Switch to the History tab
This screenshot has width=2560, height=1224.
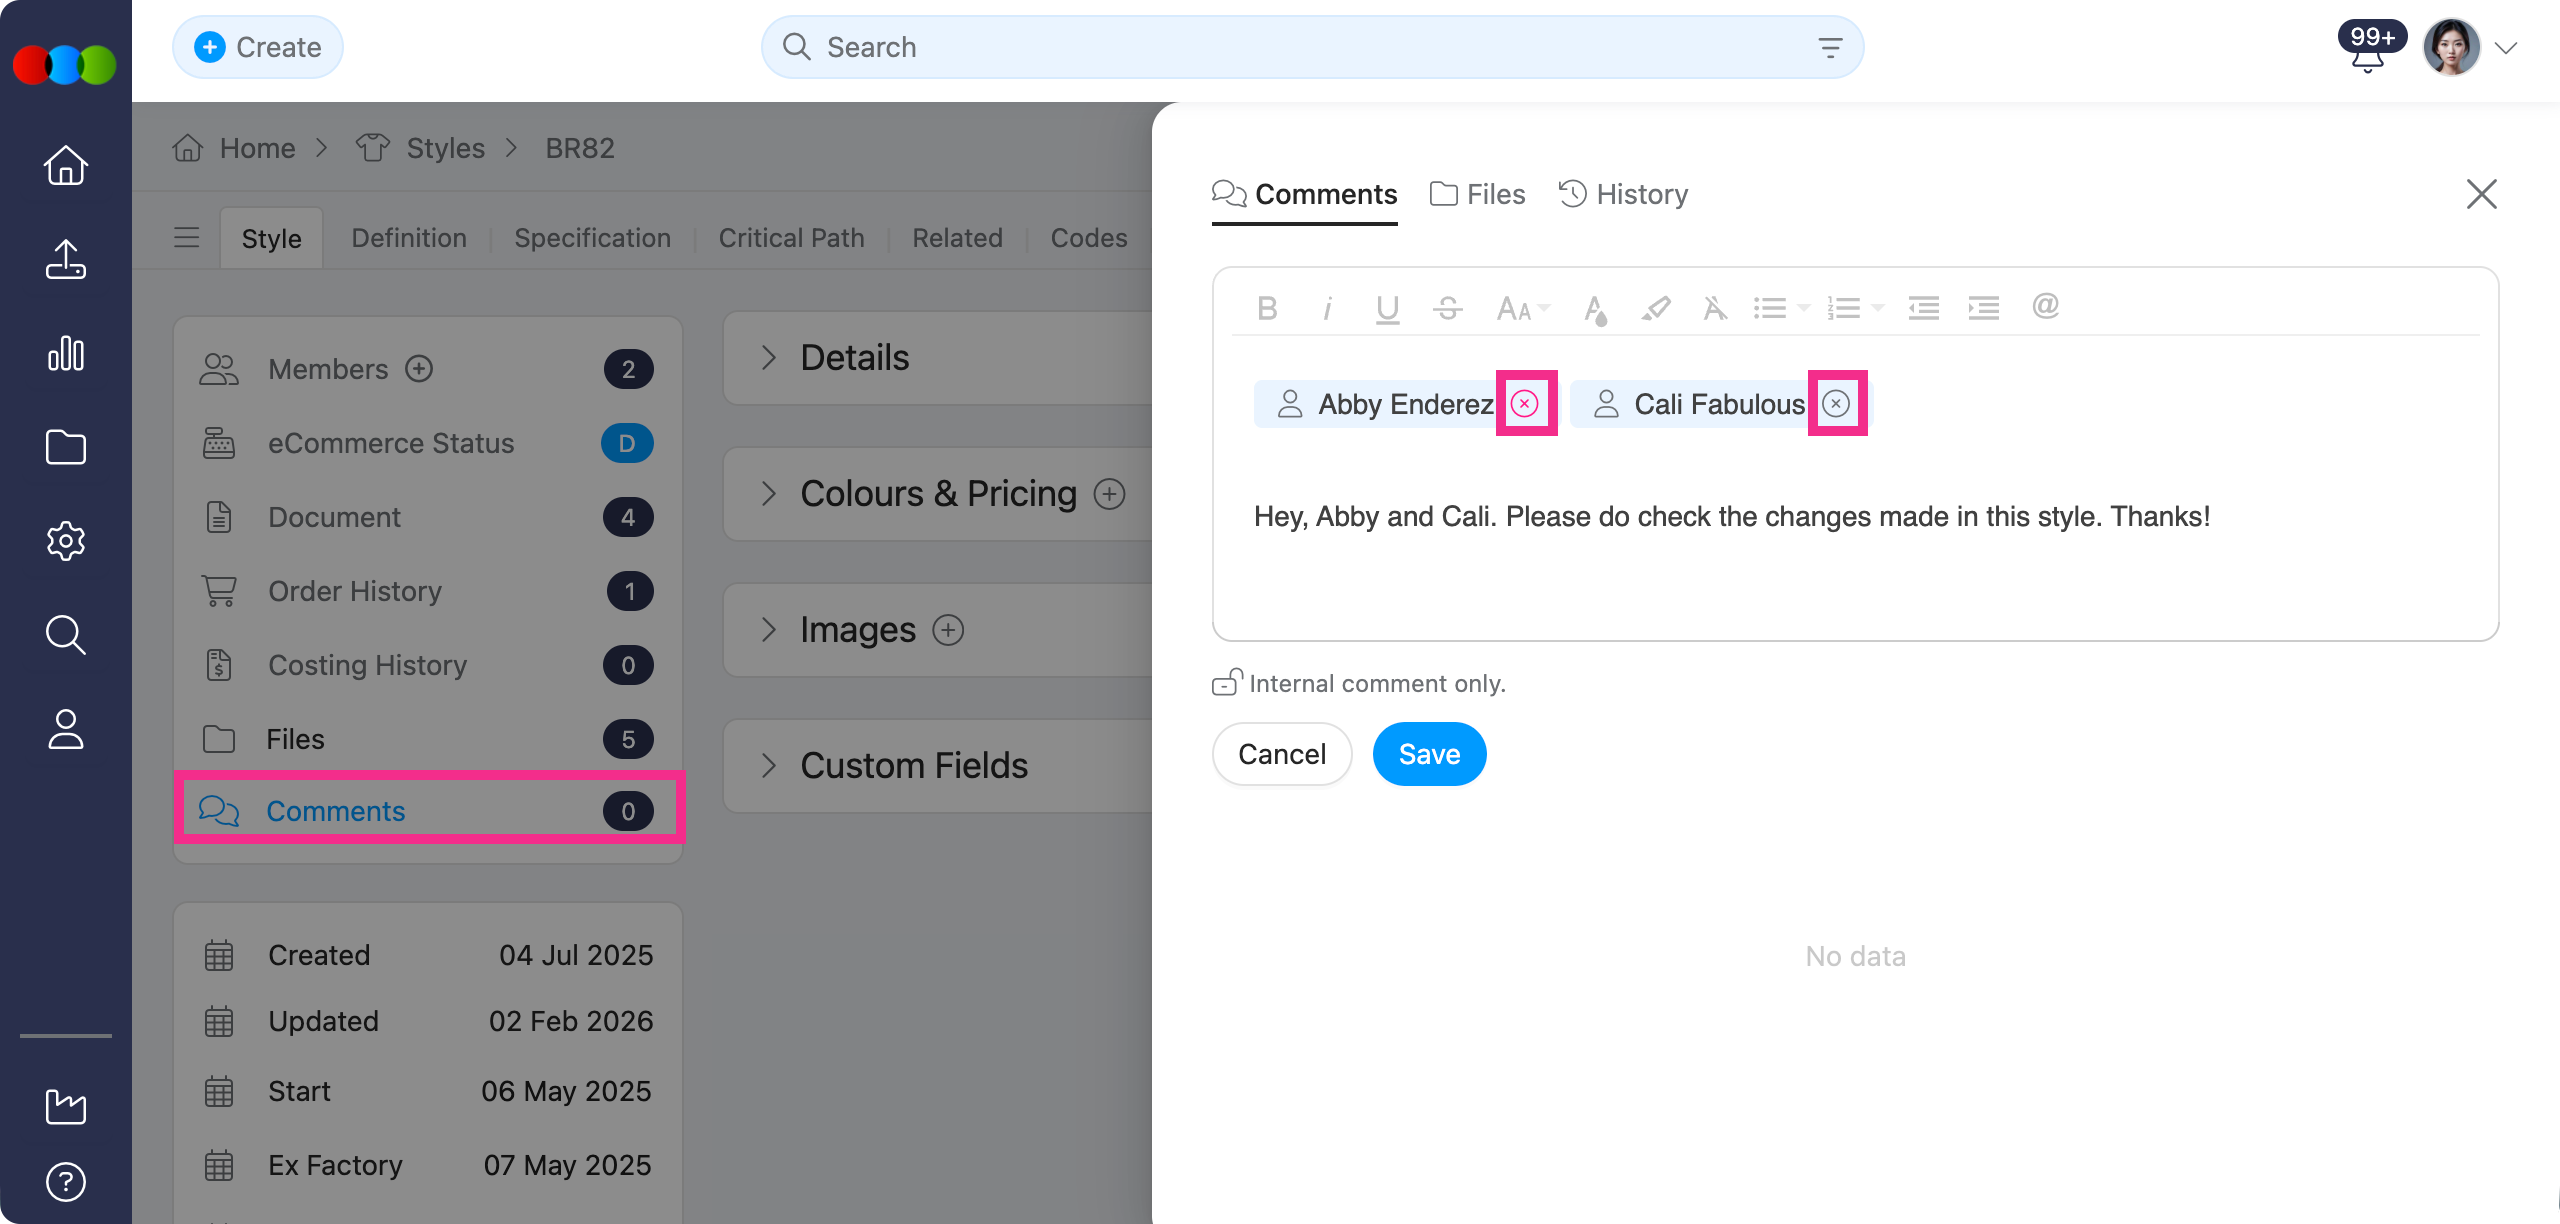[x=1623, y=194]
